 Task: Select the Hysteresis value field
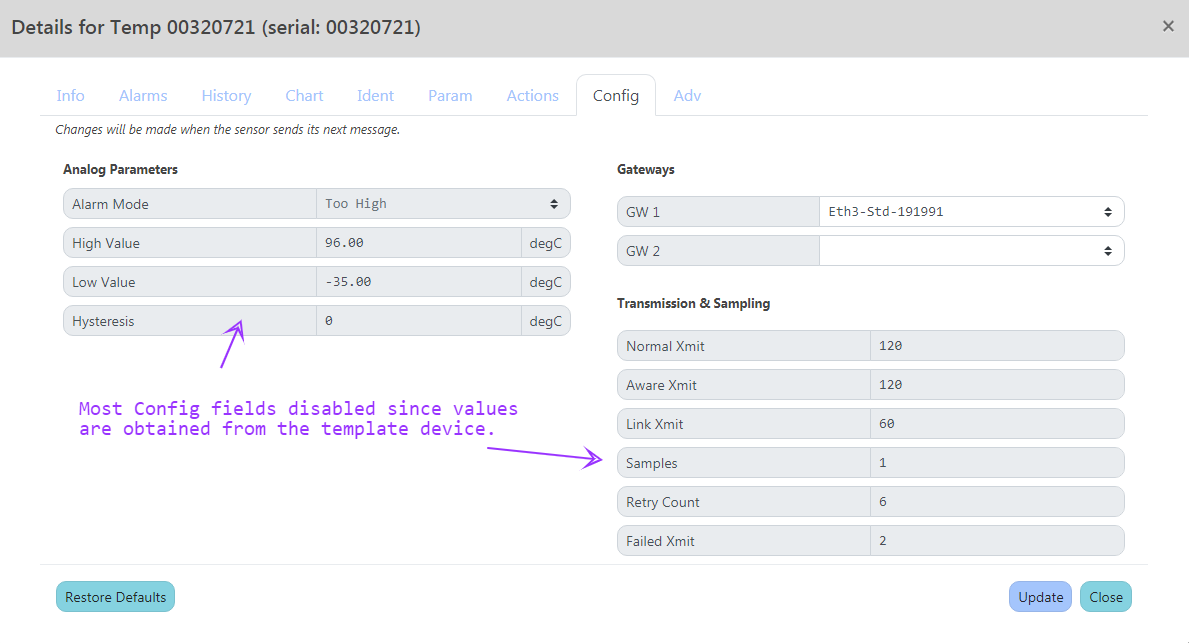(418, 320)
